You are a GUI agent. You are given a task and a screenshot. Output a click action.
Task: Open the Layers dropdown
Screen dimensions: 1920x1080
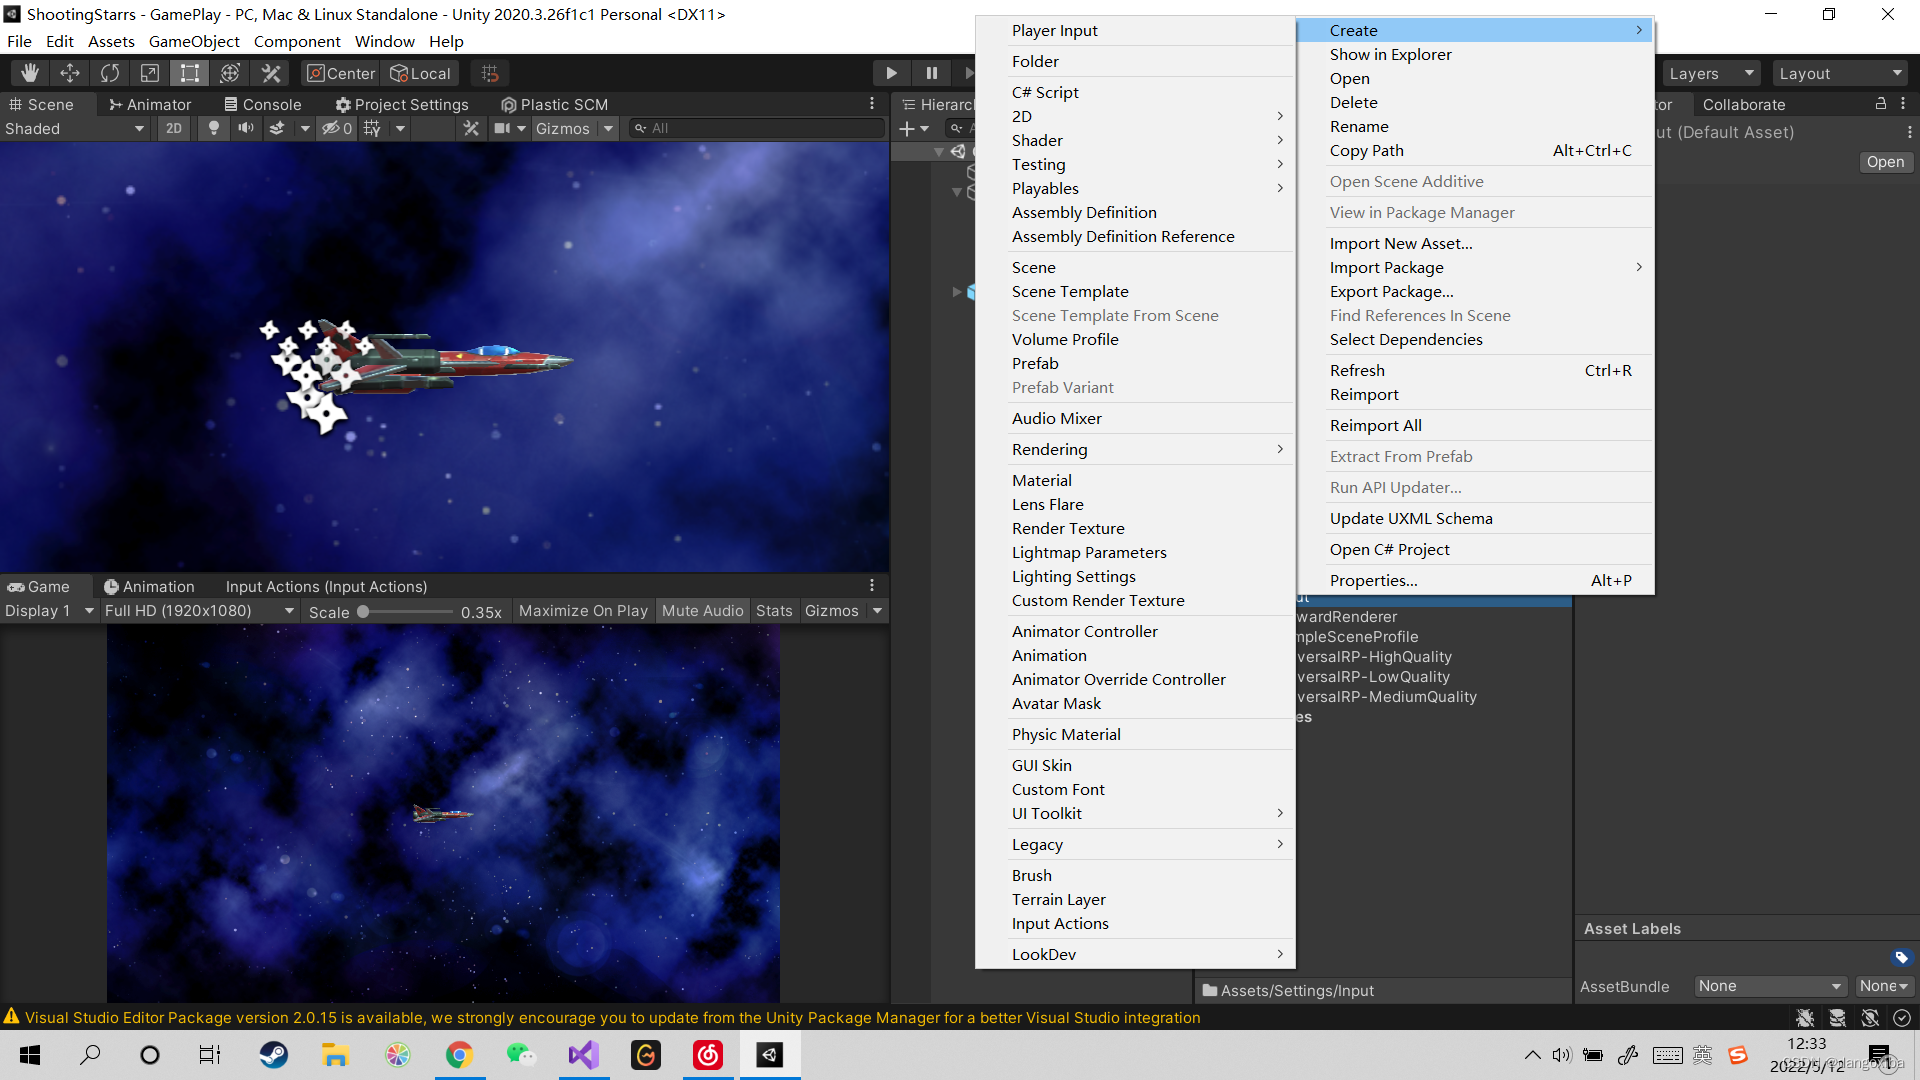tap(1711, 73)
